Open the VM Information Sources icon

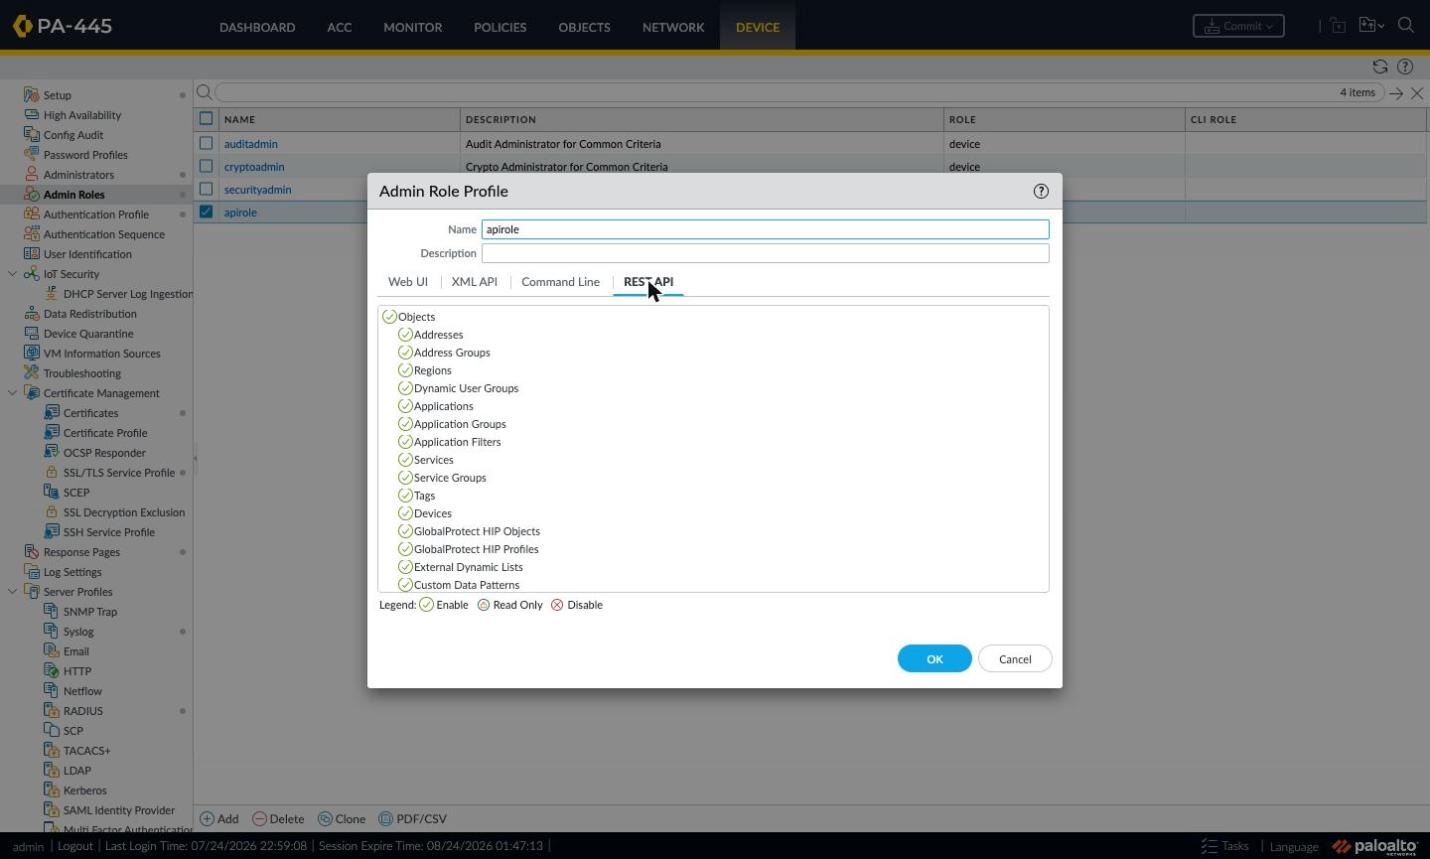tap(32, 353)
